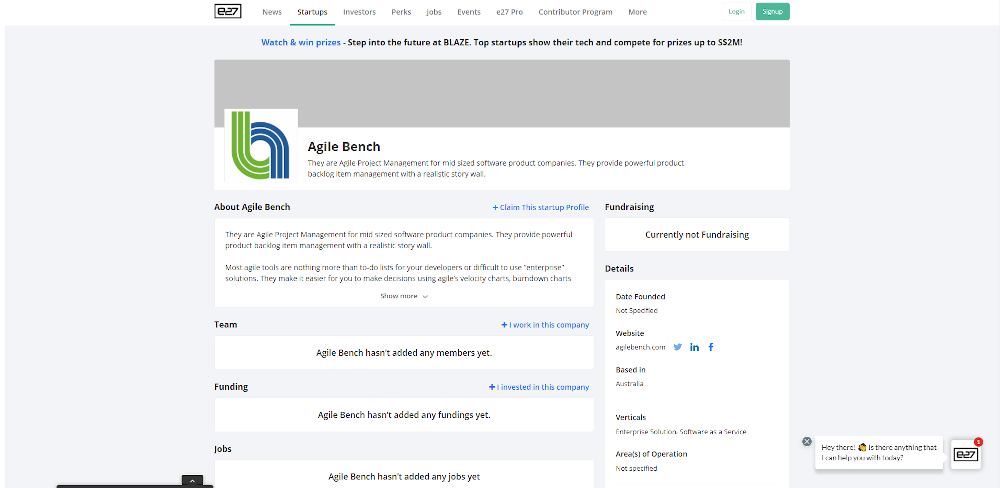This screenshot has width=1000, height=488.
Task: Click the chat greeting message bubble
Action: tap(879, 453)
